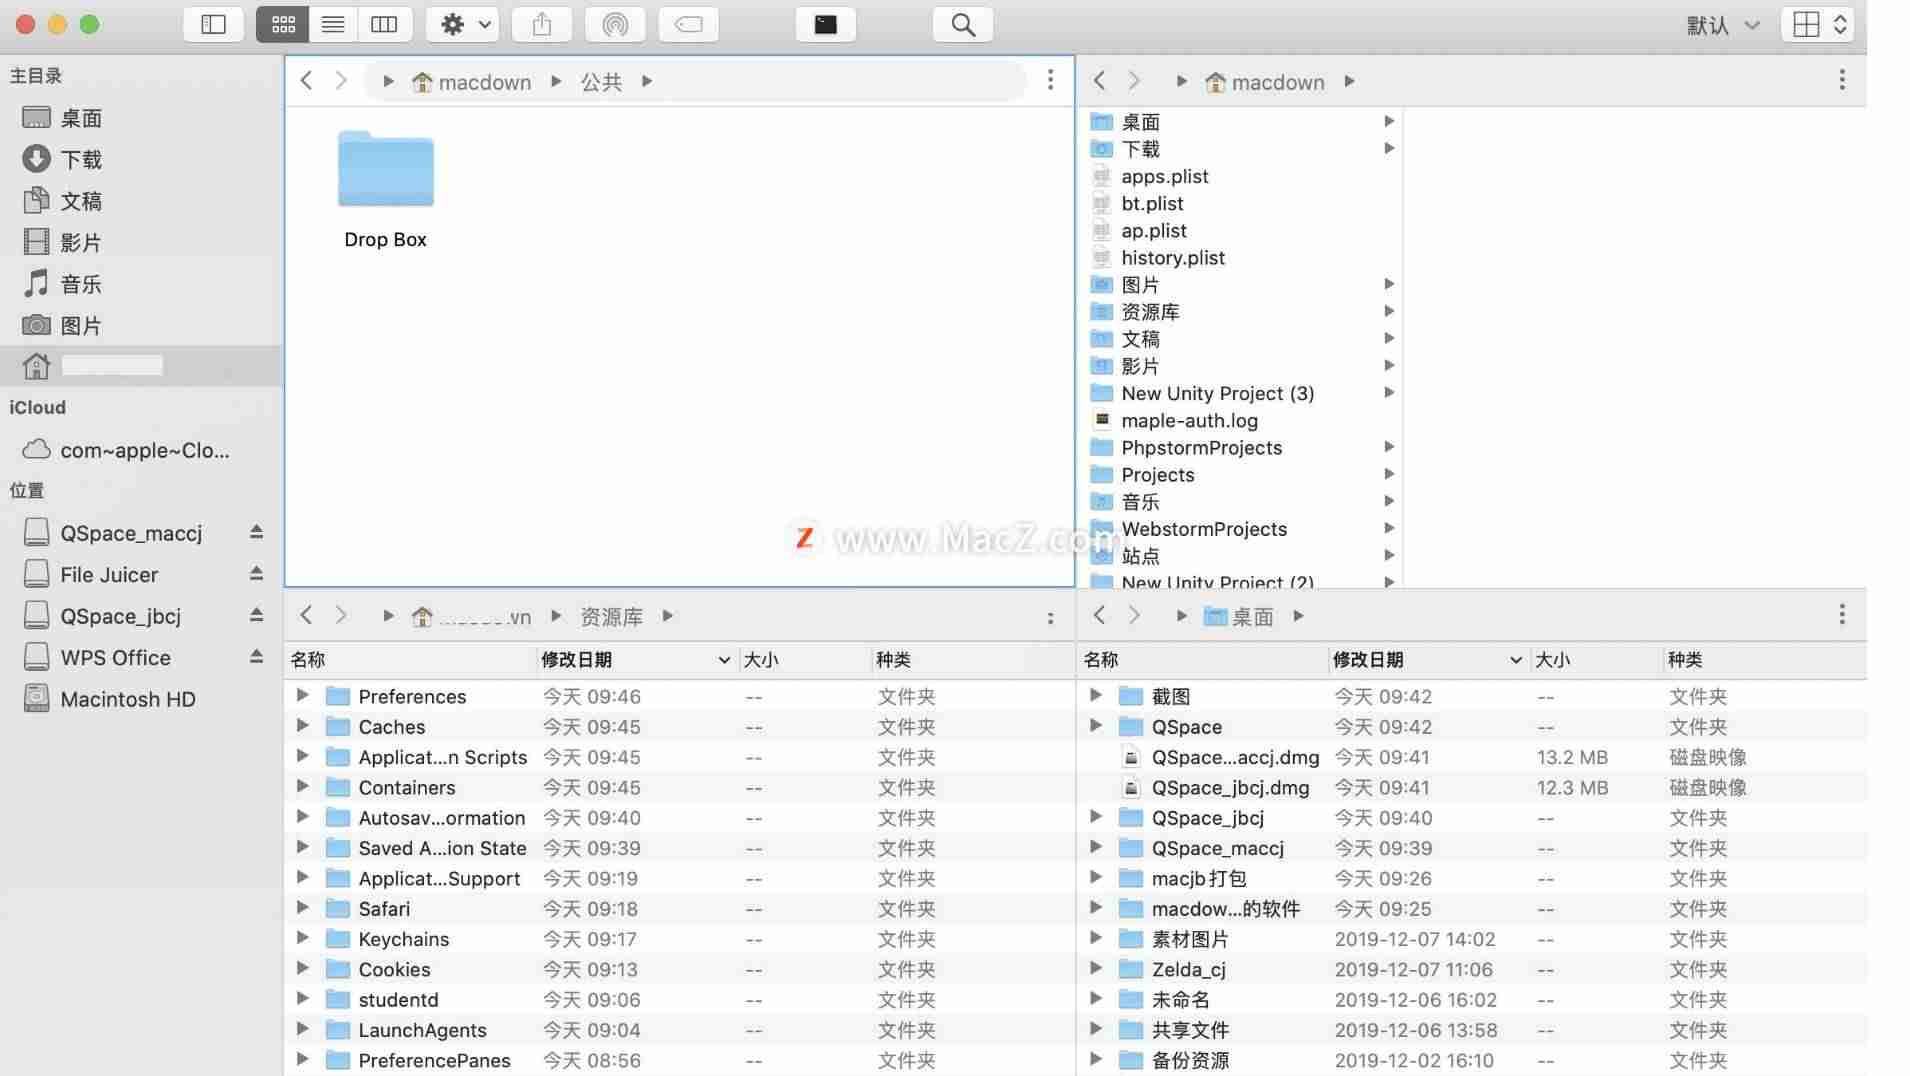
Task: Sort bottom-left pane by 修改日期
Action: click(x=636, y=660)
